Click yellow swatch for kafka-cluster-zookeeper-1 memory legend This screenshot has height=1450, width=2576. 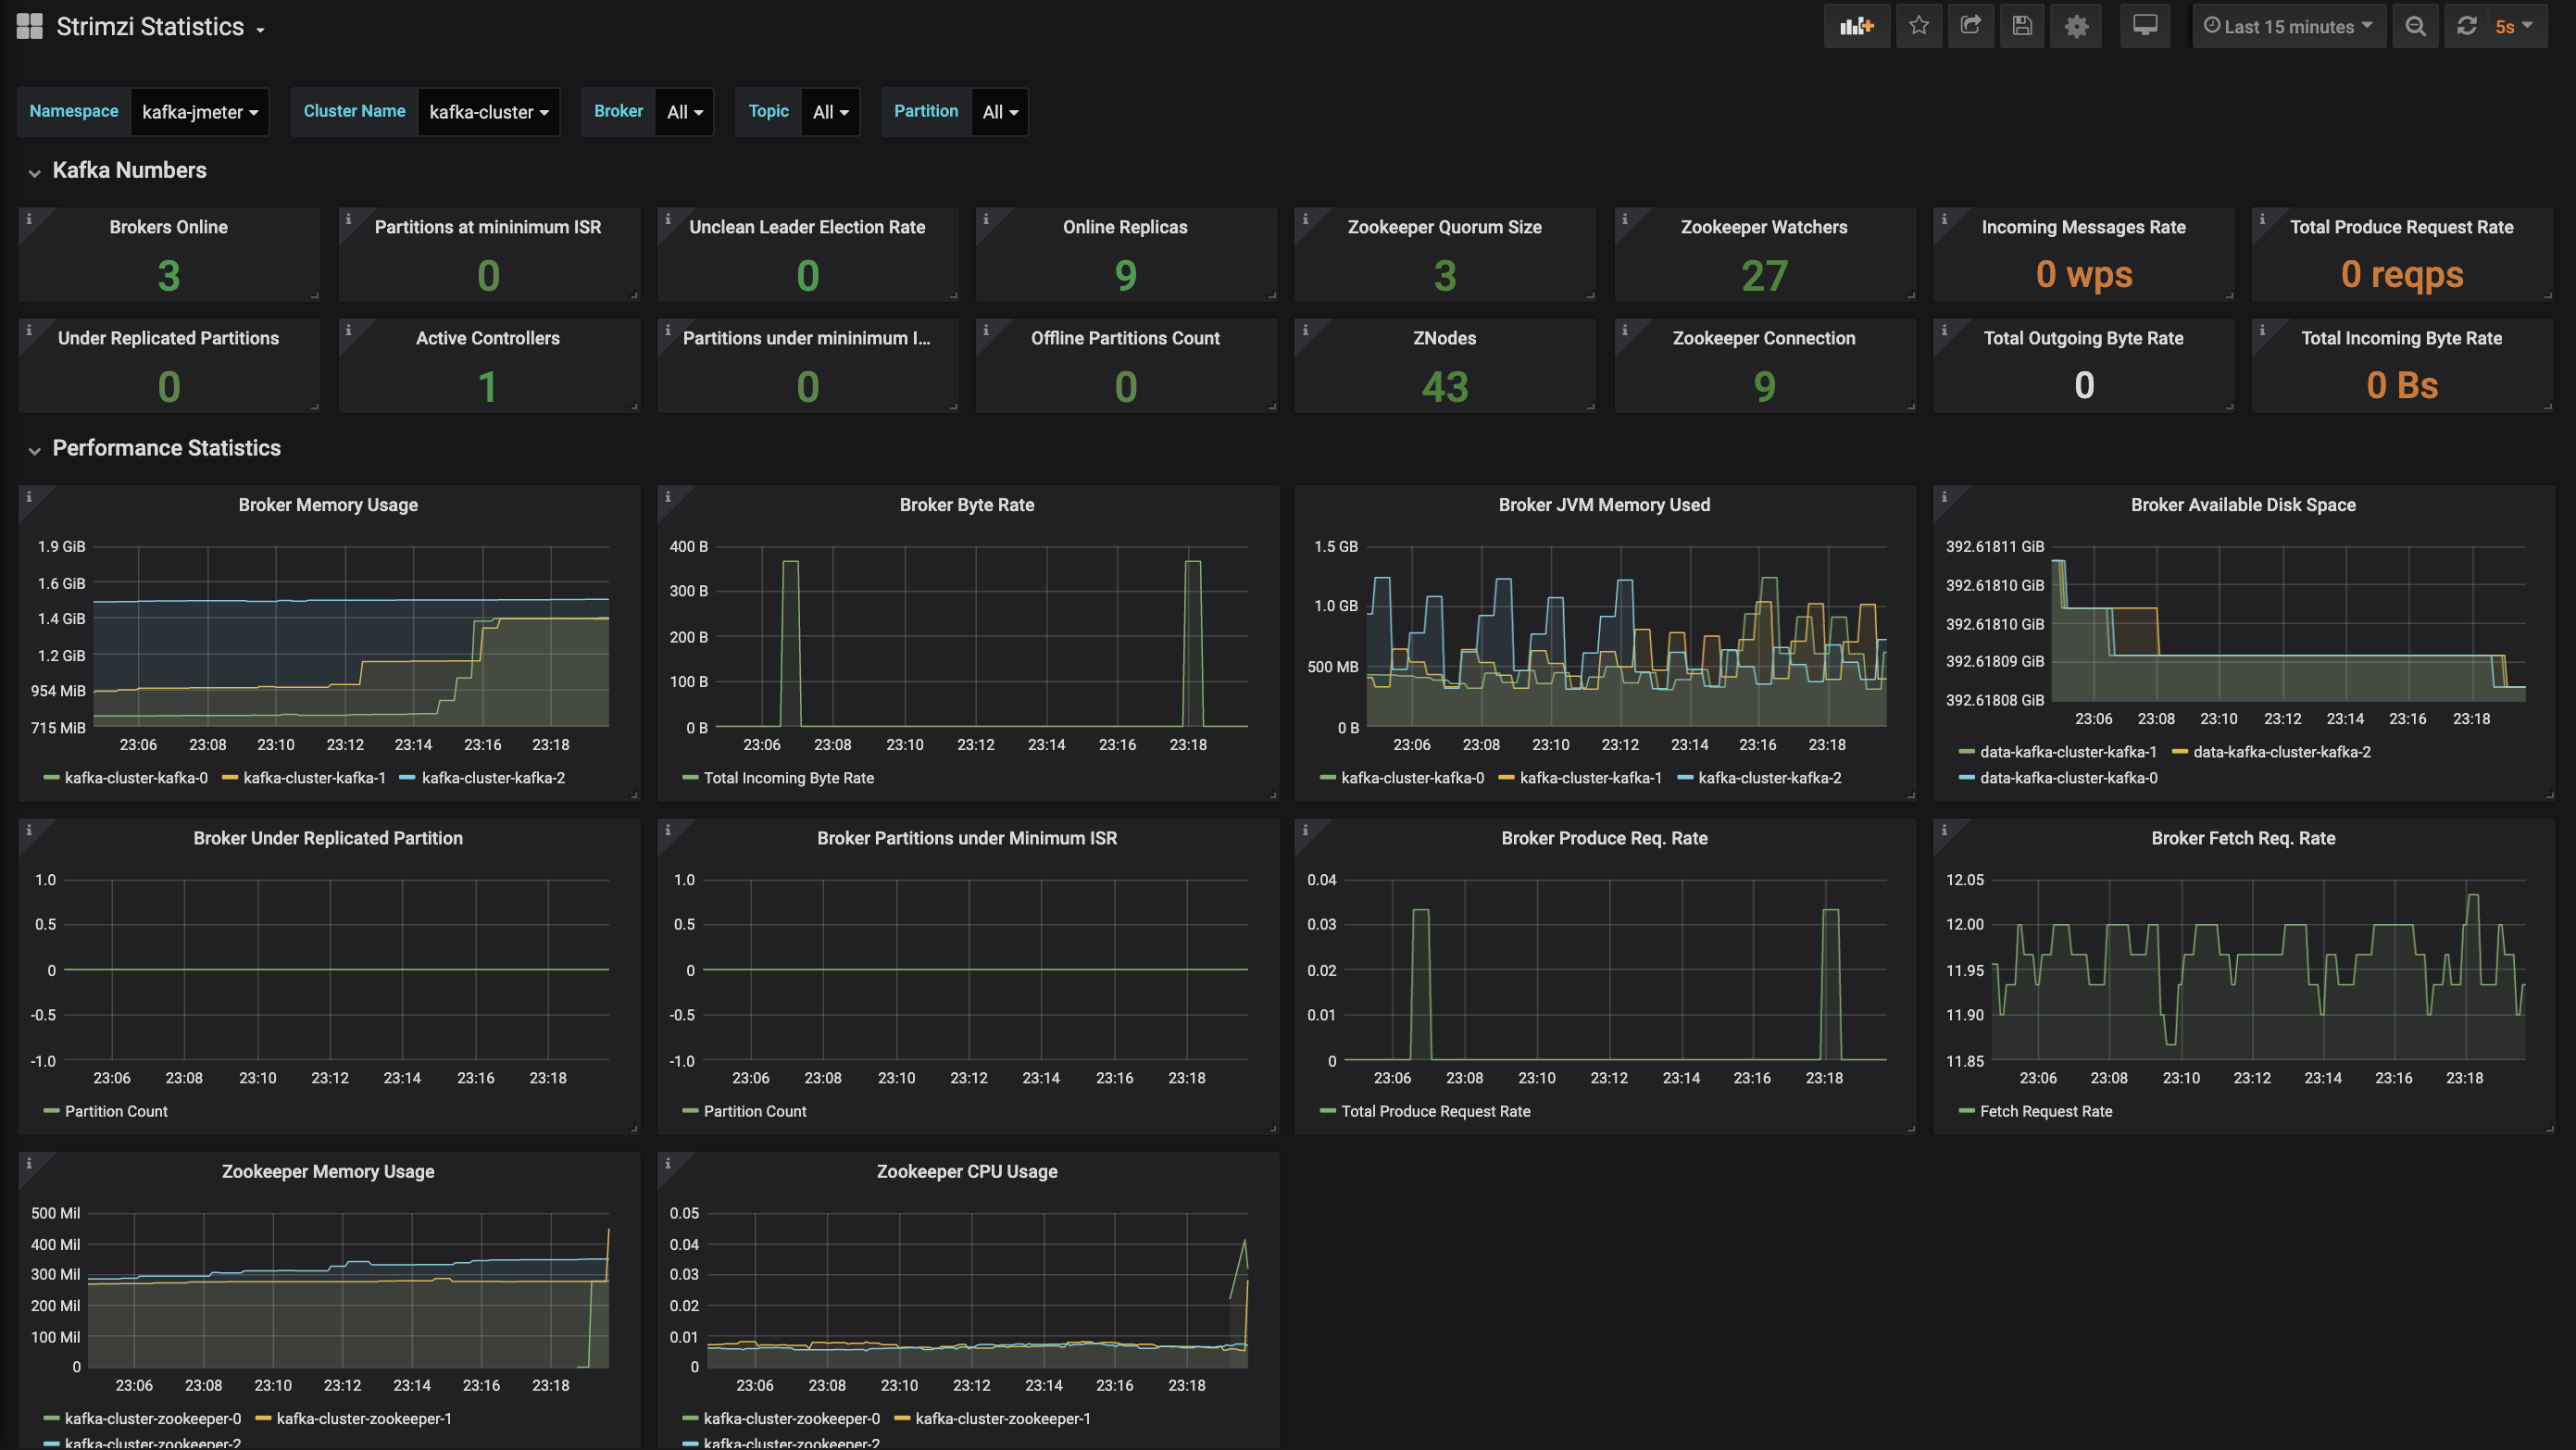coord(264,1418)
